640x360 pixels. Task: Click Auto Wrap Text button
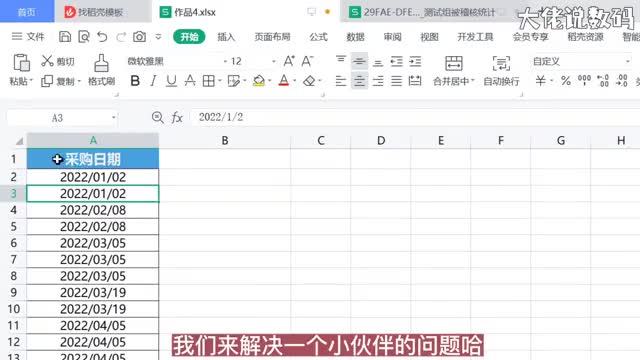[501, 71]
